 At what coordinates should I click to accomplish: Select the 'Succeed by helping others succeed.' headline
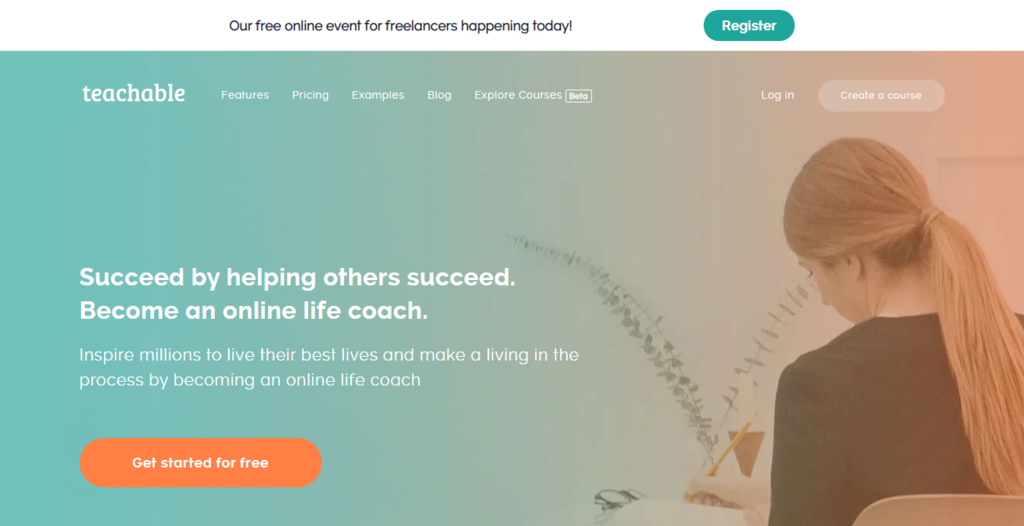tap(297, 277)
